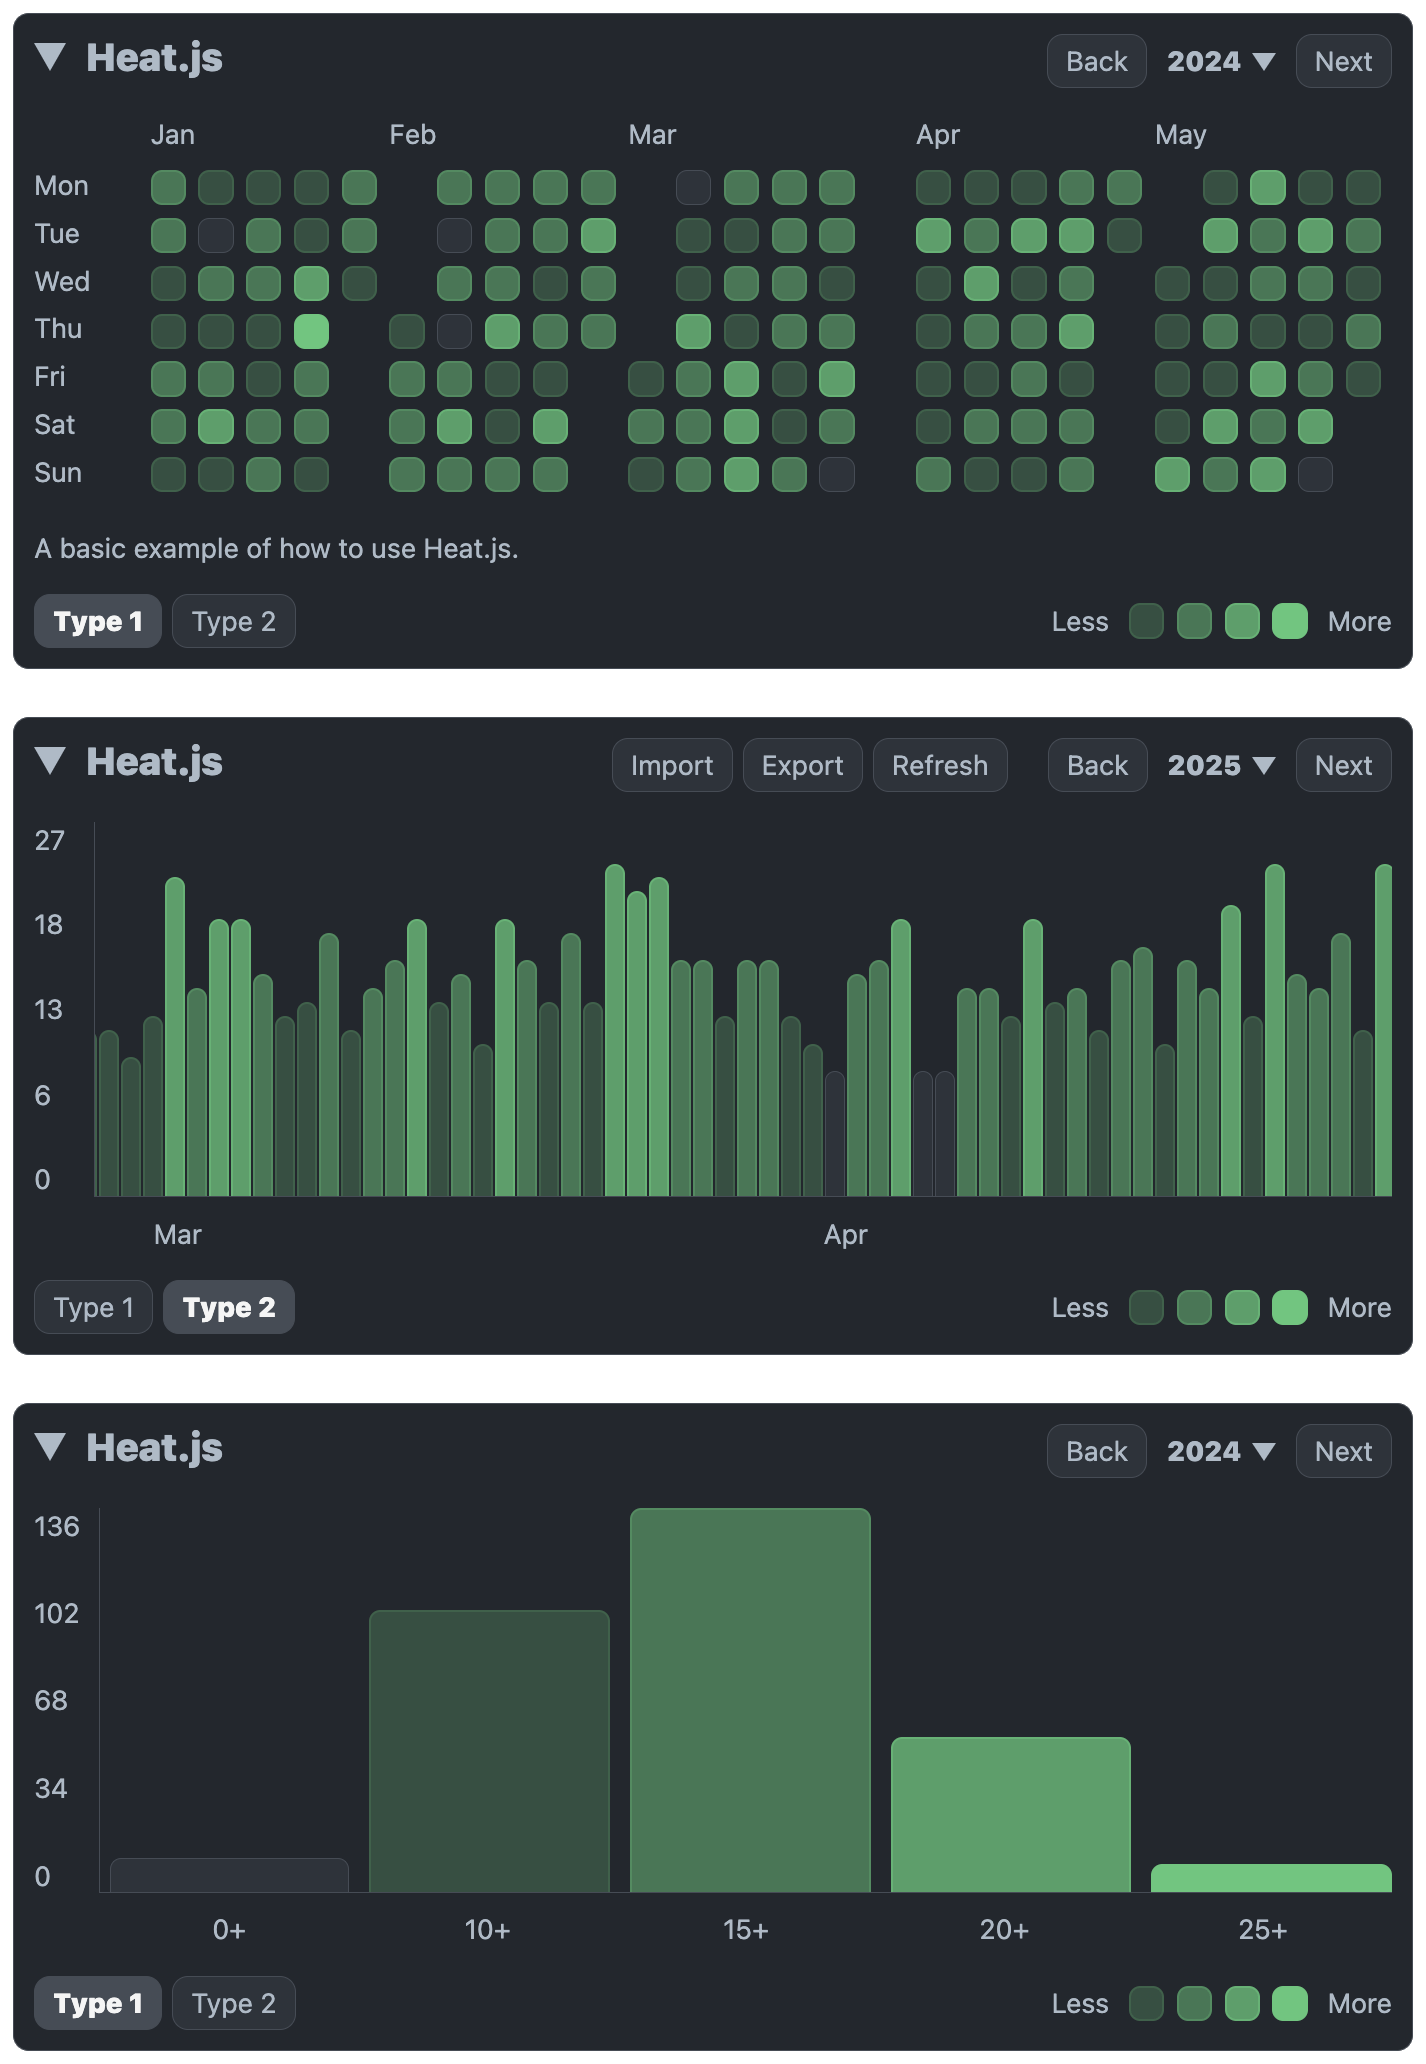Toggle brightest legend color in 2025 chart panel

[x=1290, y=1307]
